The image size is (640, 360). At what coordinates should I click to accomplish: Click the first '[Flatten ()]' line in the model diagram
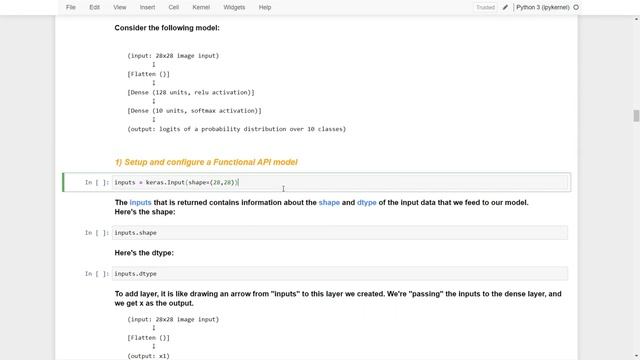[x=149, y=74]
